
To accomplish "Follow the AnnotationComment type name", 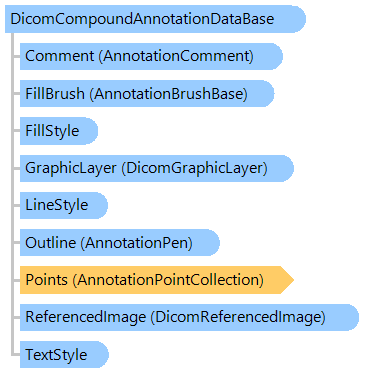I will point(178,56).
